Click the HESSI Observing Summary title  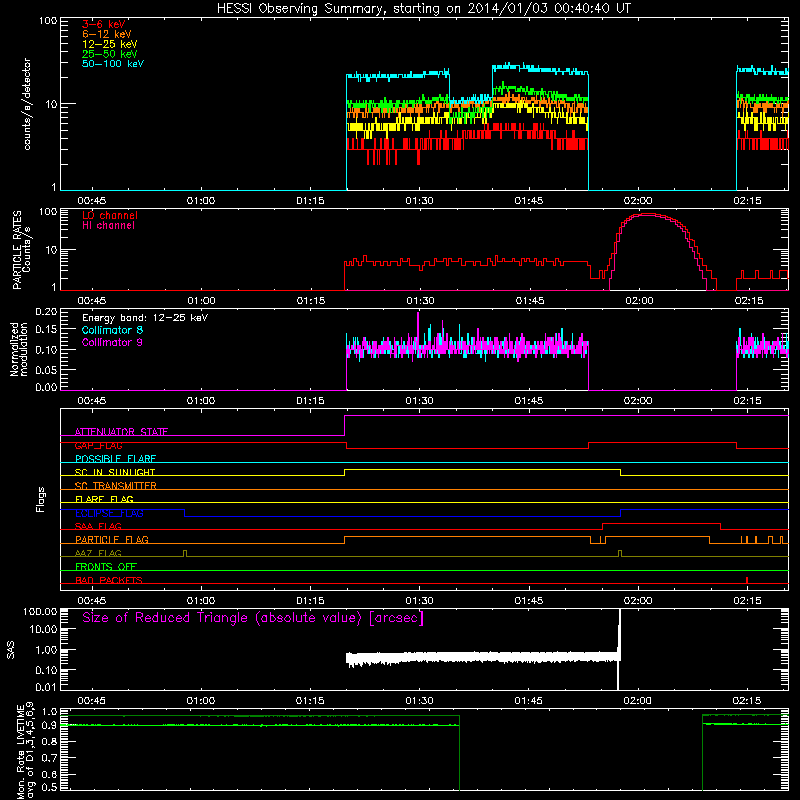[x=424, y=8]
